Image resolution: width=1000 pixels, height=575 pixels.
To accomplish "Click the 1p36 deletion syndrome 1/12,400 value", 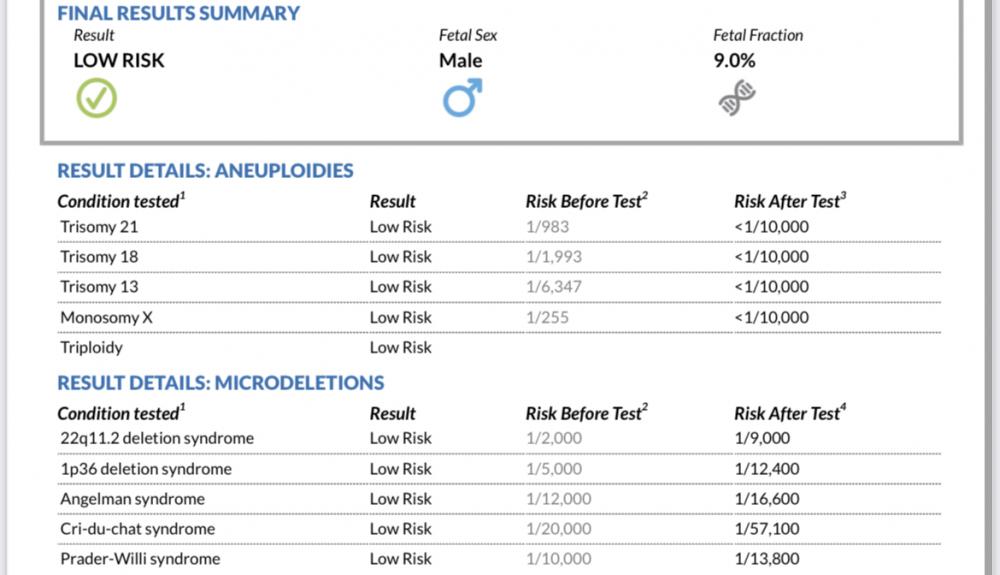I will click(x=767, y=469).
